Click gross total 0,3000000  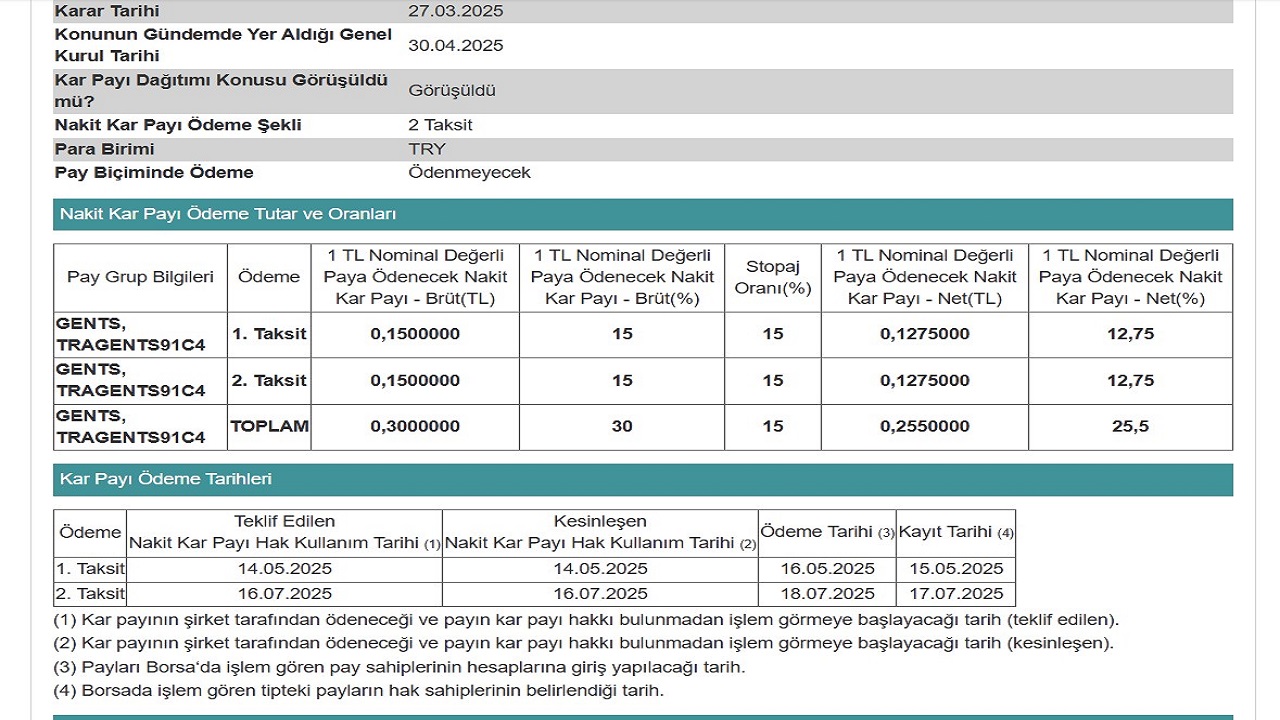point(415,426)
